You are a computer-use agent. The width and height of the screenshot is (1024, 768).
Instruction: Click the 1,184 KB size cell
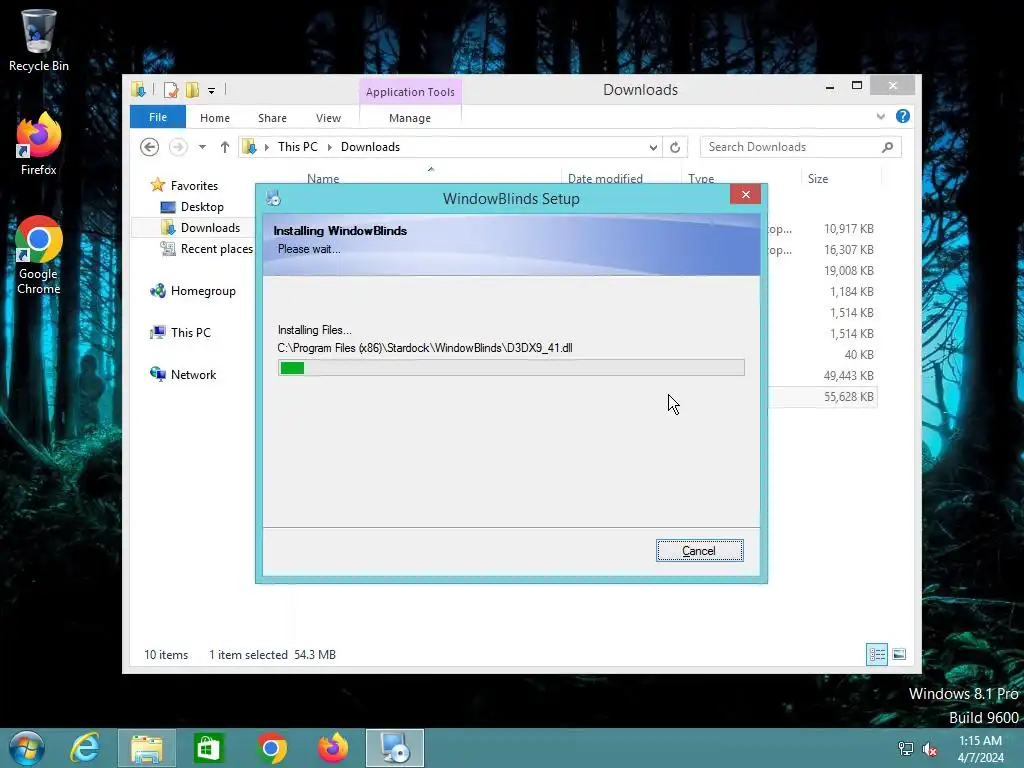click(852, 291)
